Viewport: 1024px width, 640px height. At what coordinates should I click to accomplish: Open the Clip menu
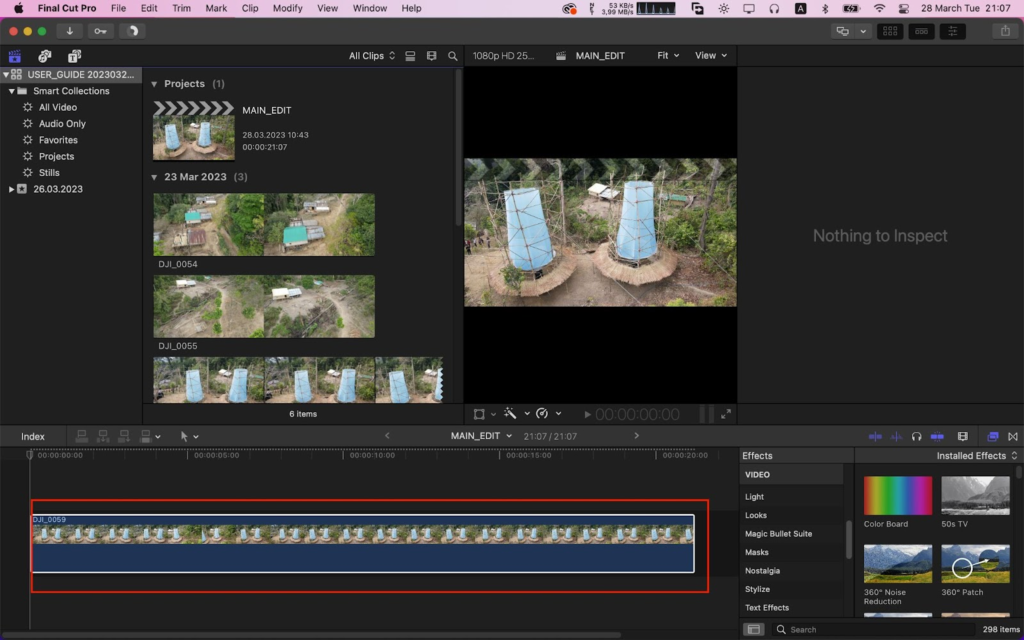[250, 8]
